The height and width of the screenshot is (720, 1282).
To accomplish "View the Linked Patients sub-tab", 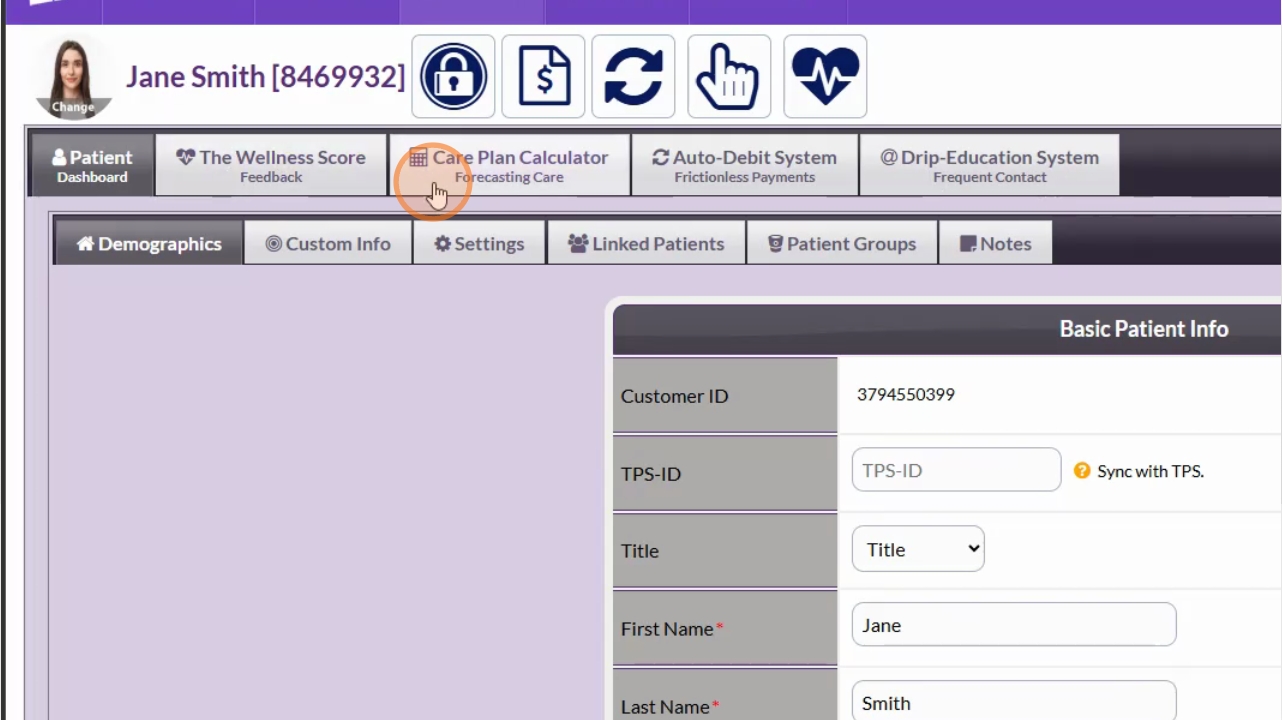I will [x=646, y=243].
